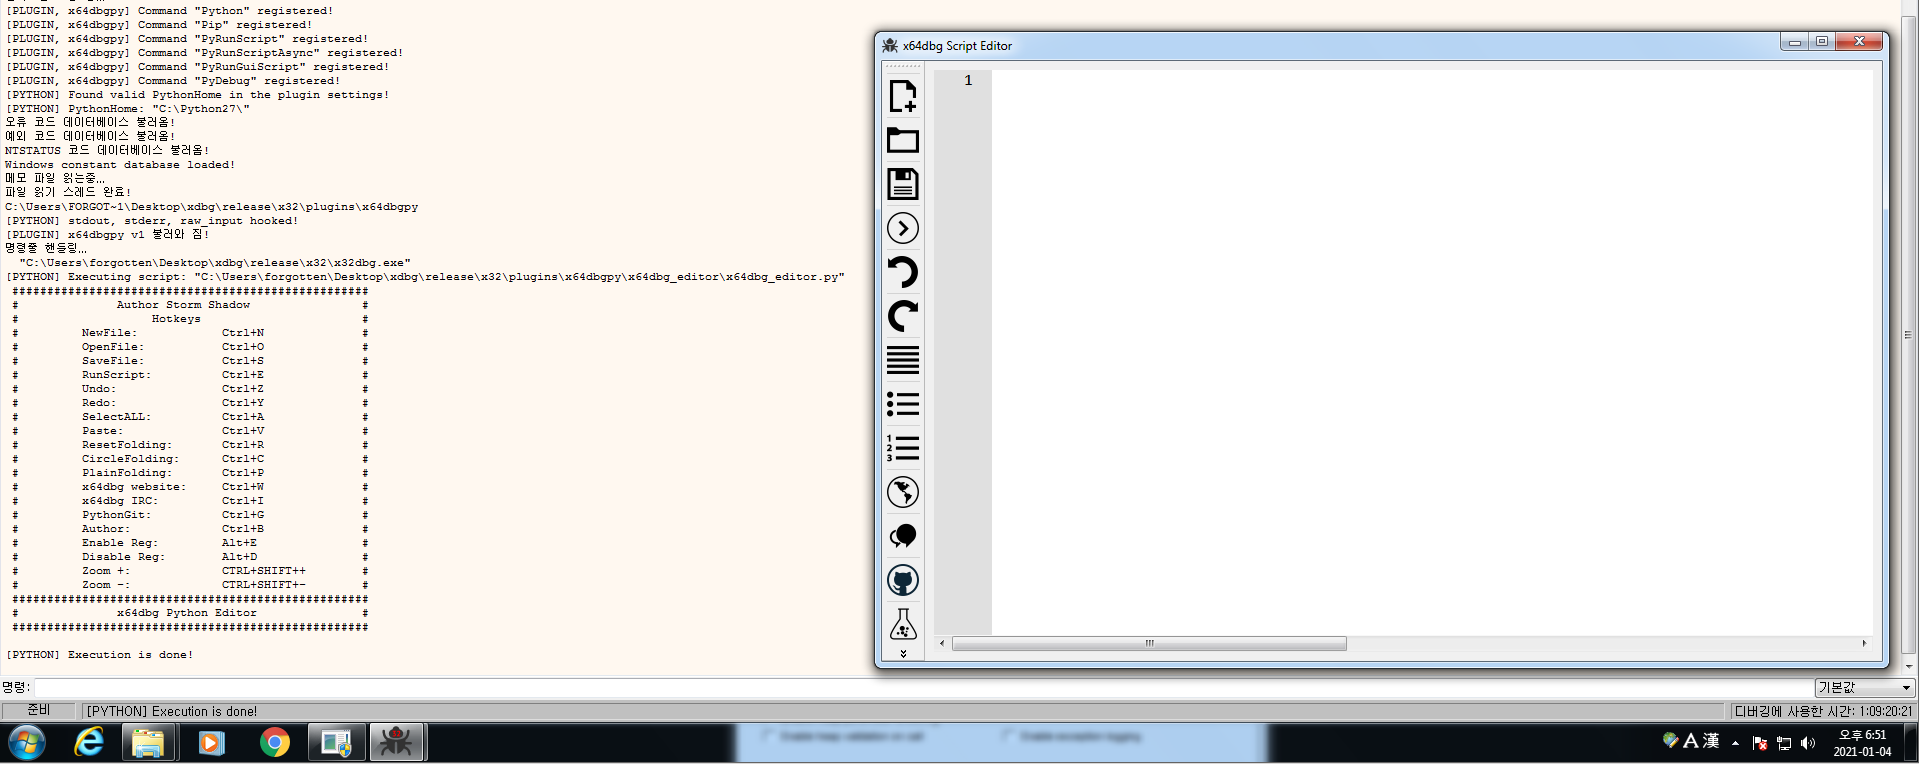The width and height of the screenshot is (1919, 764).
Task: Redo the edit in Script Editor
Action: click(903, 316)
